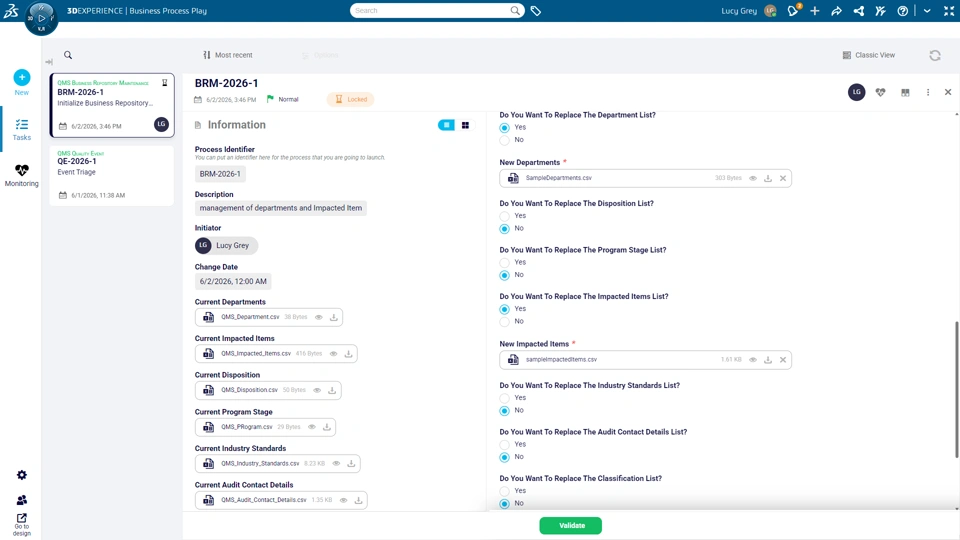
Task: Open users icon in sidebar
Action: coord(21,500)
